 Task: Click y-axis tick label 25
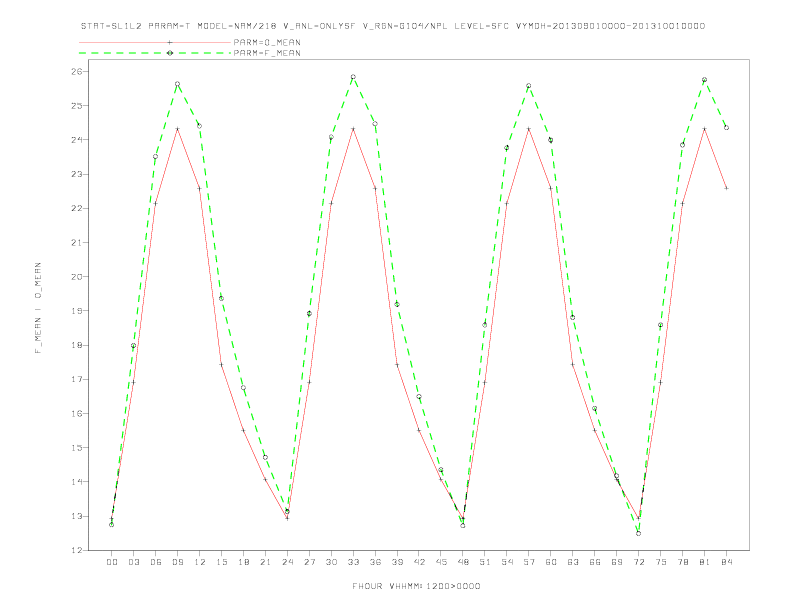(x=77, y=106)
